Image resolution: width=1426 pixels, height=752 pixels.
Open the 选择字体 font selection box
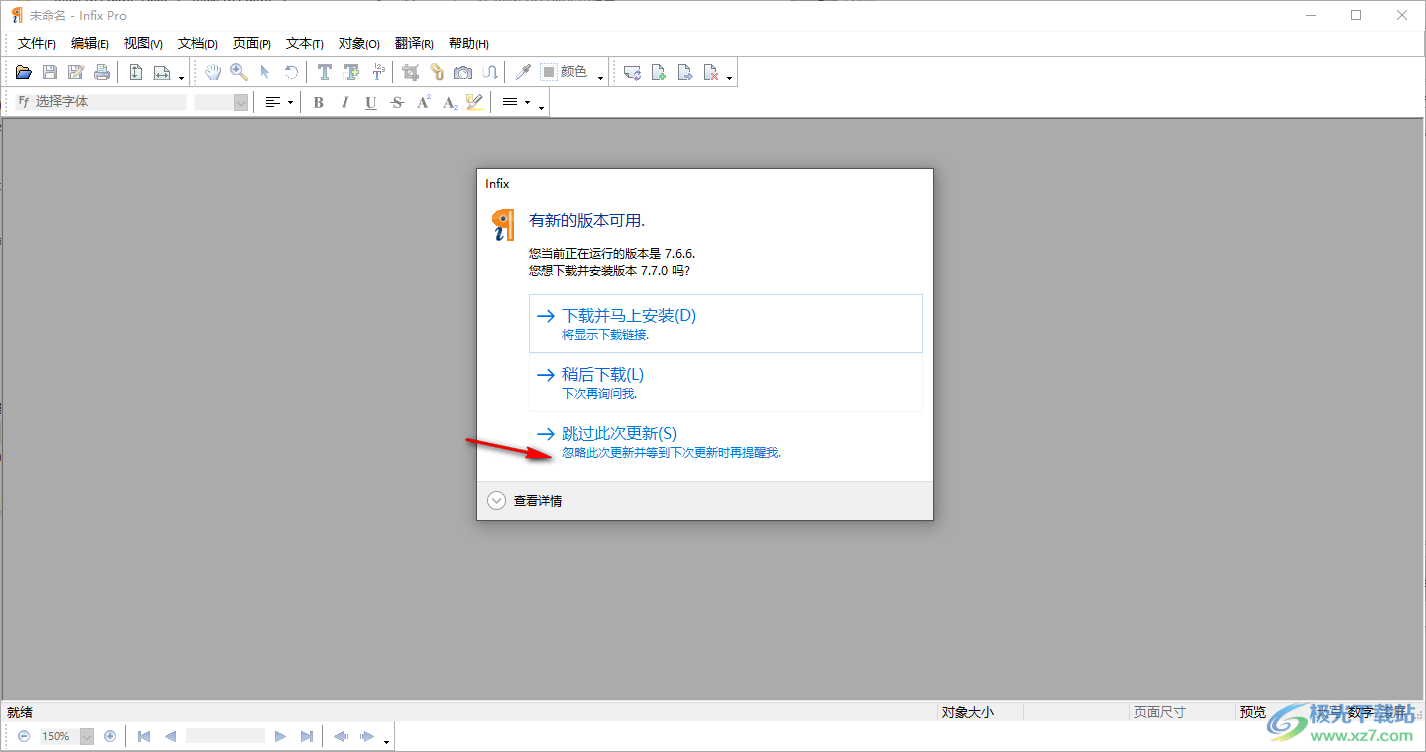click(x=101, y=102)
